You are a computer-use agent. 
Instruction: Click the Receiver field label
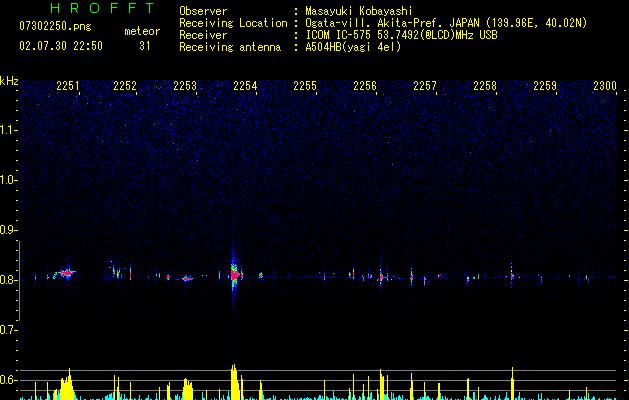pyautogui.click(x=203, y=35)
